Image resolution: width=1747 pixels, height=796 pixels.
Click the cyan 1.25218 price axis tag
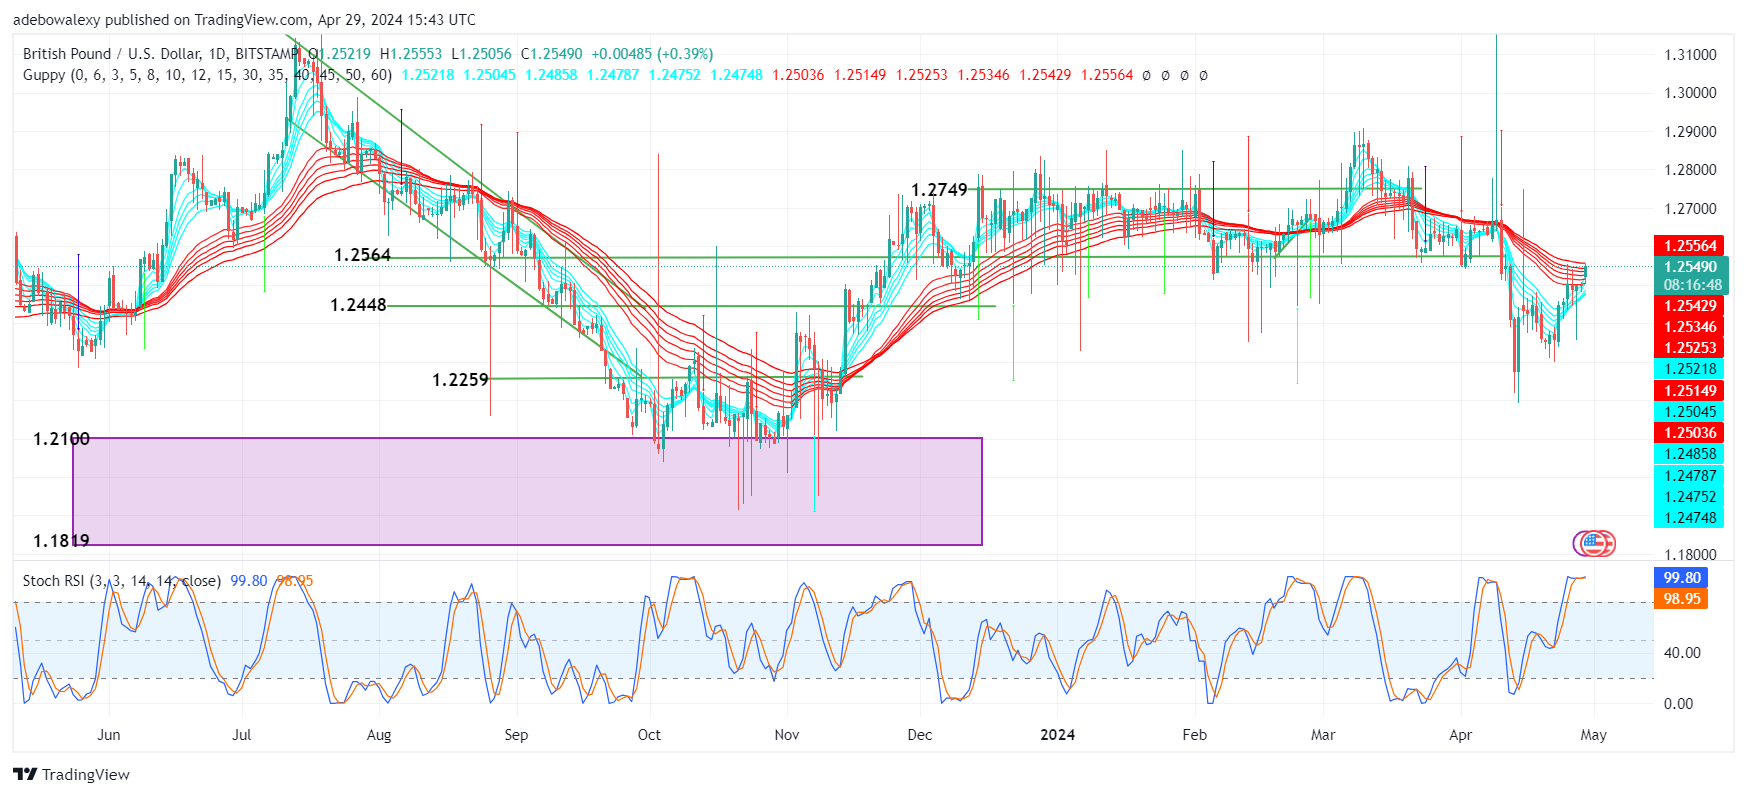coord(1690,369)
